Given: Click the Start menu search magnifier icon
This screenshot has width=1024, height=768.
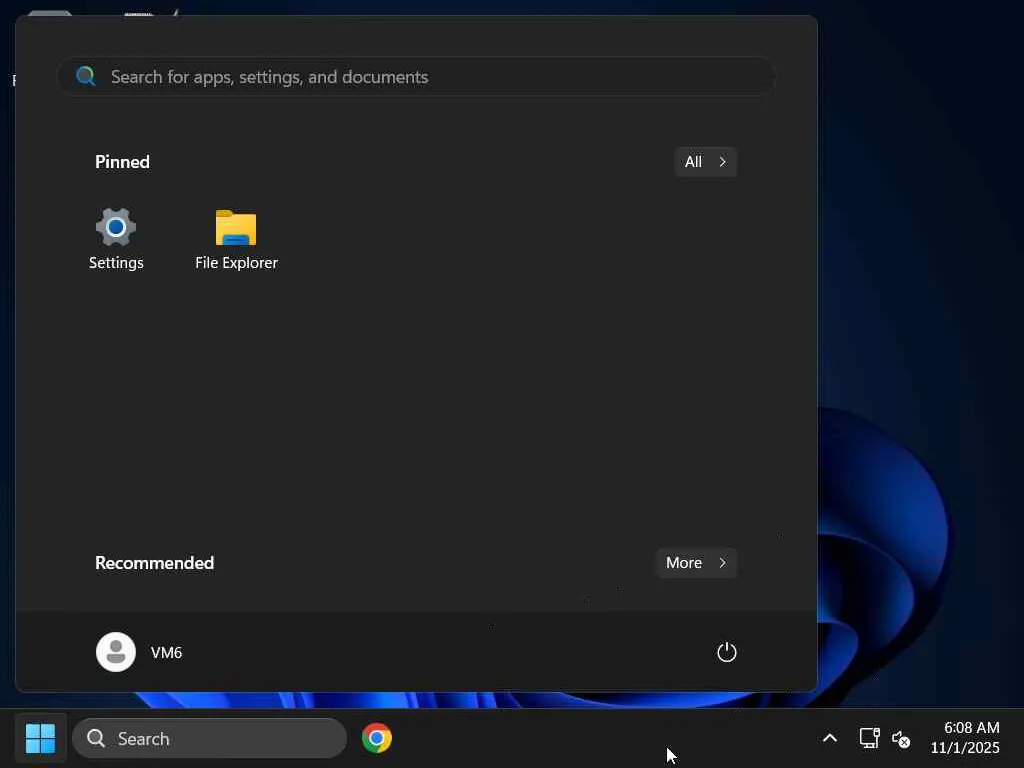Looking at the screenshot, I should [x=86, y=76].
